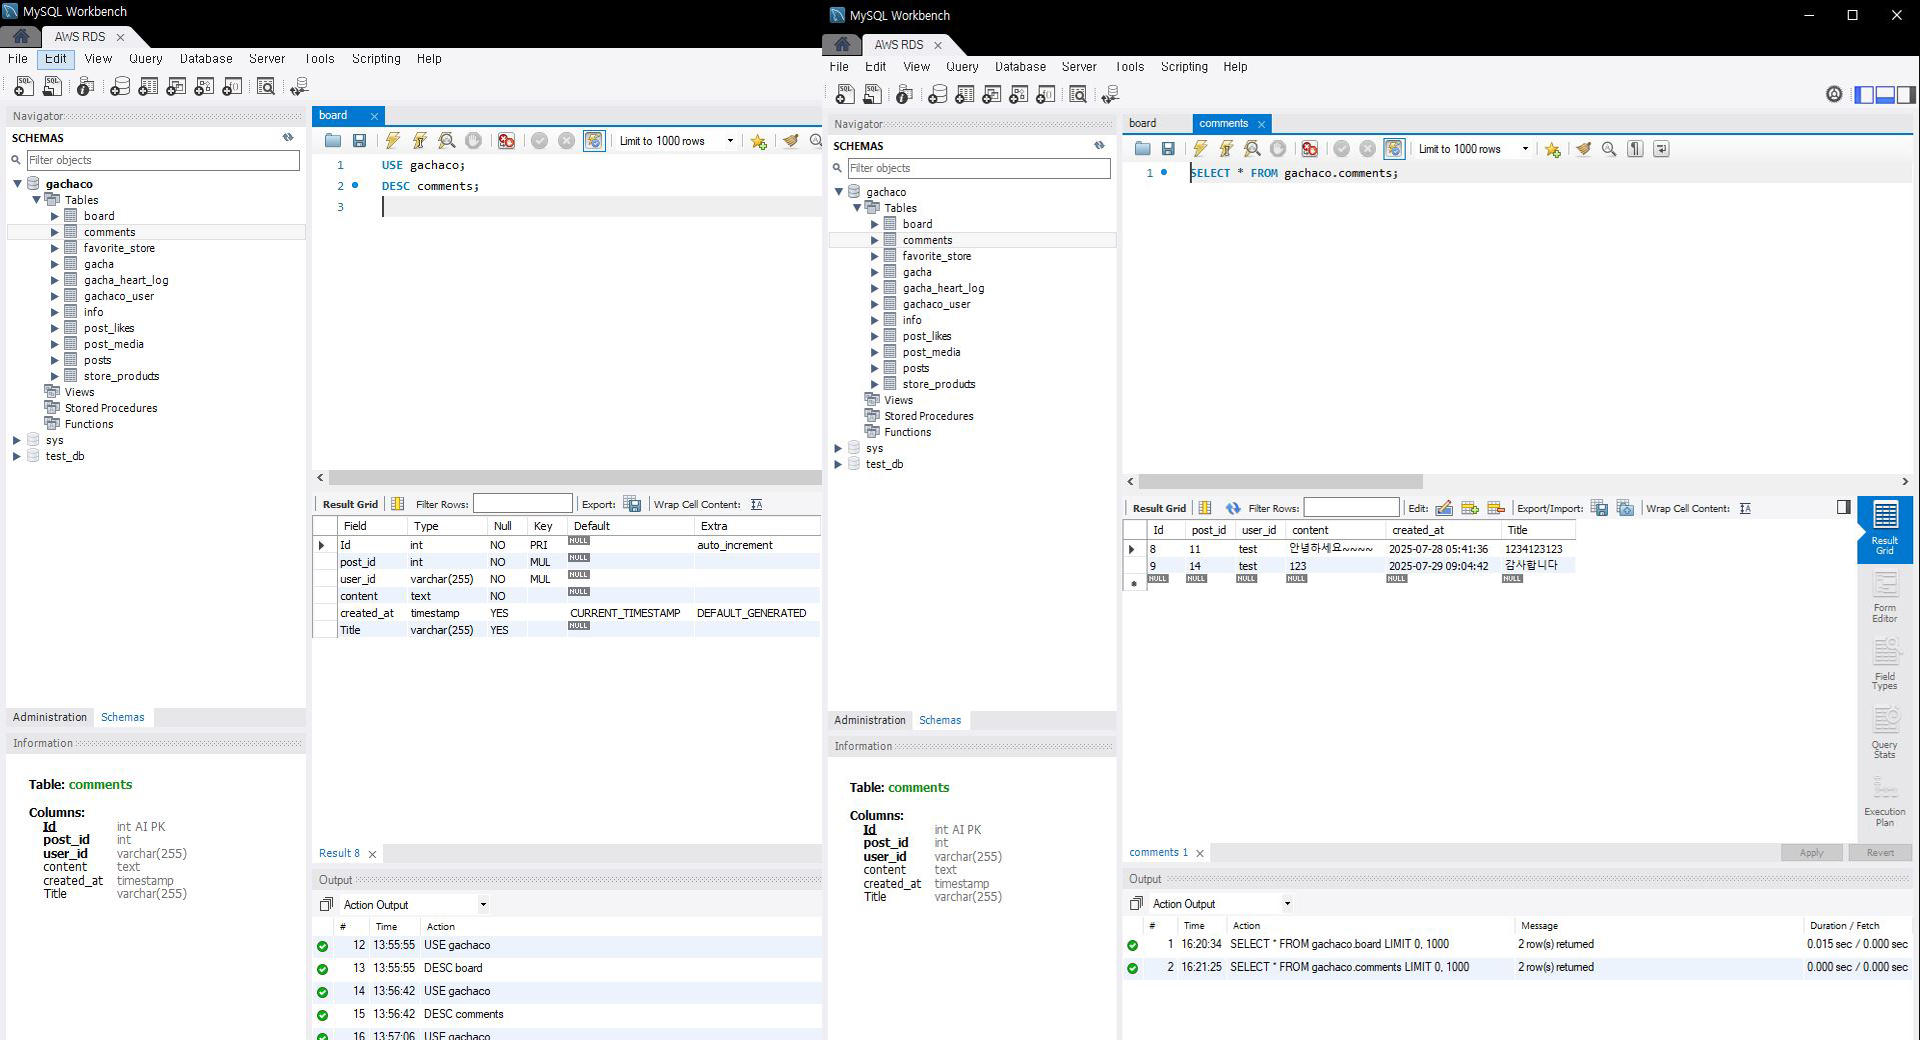Open Query Stats side panel

[1885, 733]
